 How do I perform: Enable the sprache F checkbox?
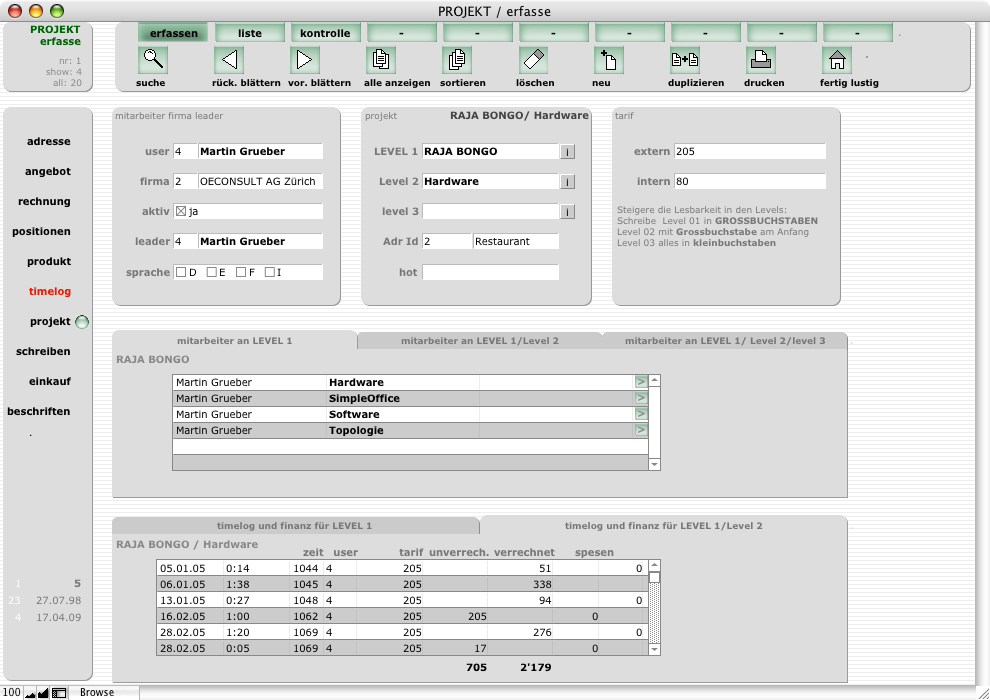click(241, 272)
